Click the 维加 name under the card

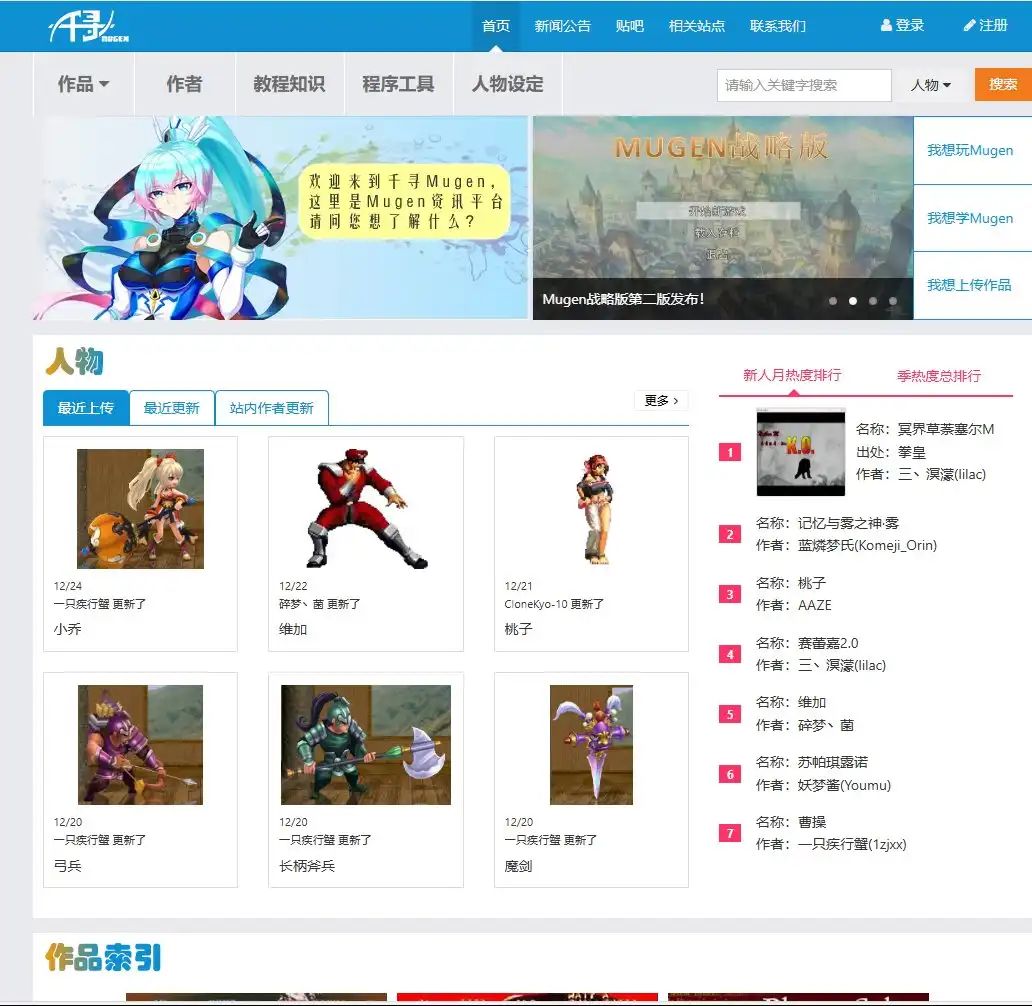(x=294, y=629)
